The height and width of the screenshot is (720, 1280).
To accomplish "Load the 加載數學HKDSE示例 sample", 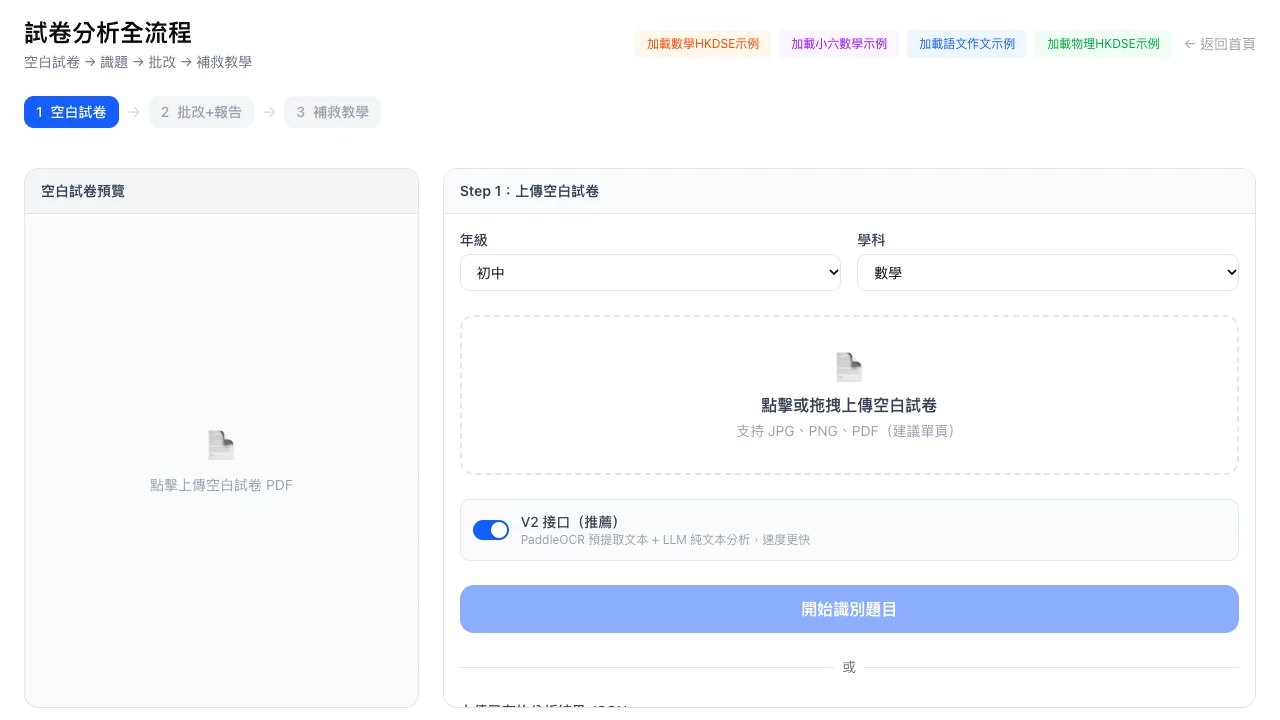I will [703, 44].
